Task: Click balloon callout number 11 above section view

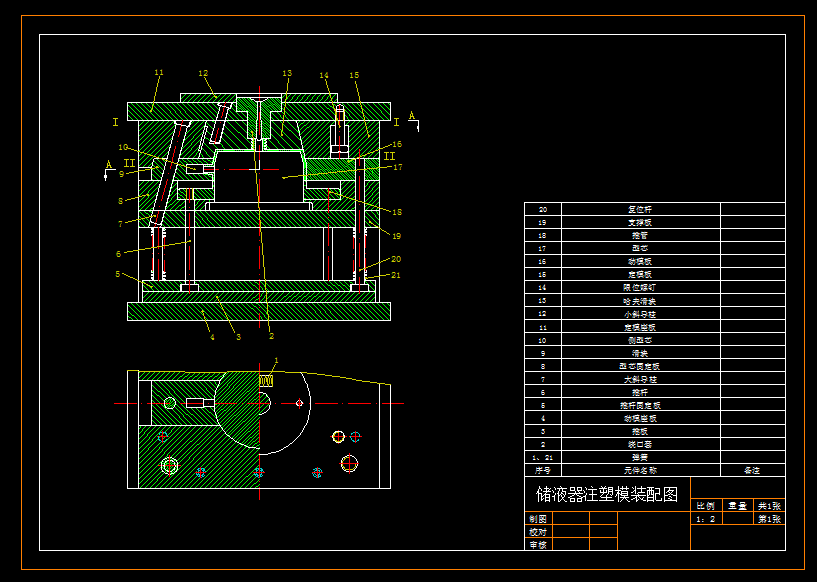Action: tap(157, 72)
